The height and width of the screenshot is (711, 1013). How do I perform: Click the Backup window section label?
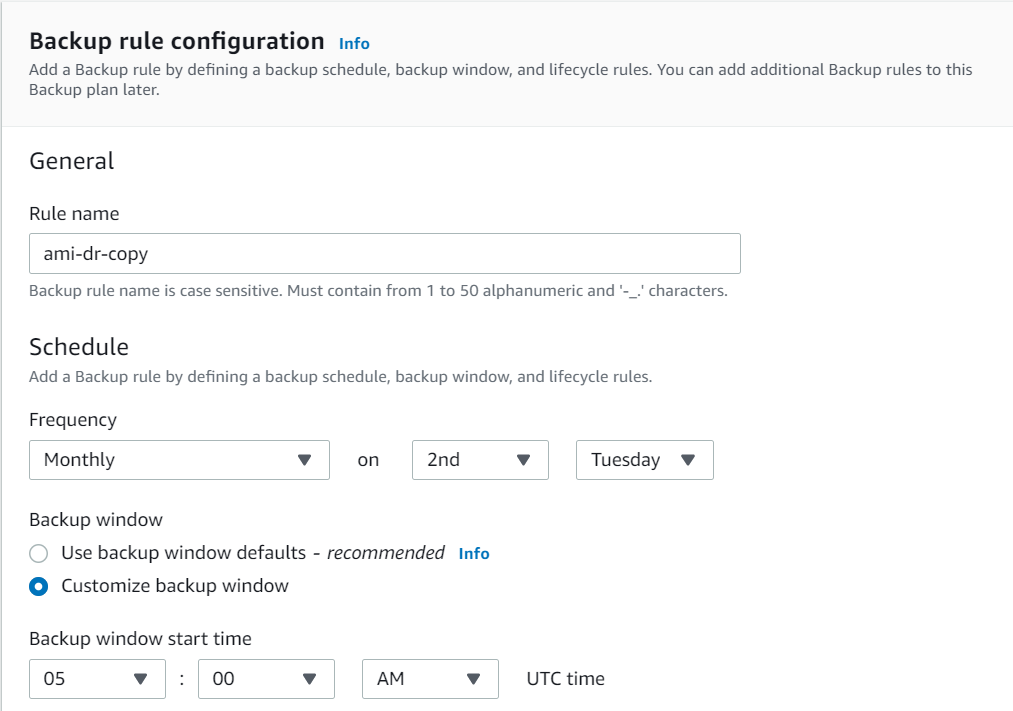pyautogui.click(x=96, y=519)
